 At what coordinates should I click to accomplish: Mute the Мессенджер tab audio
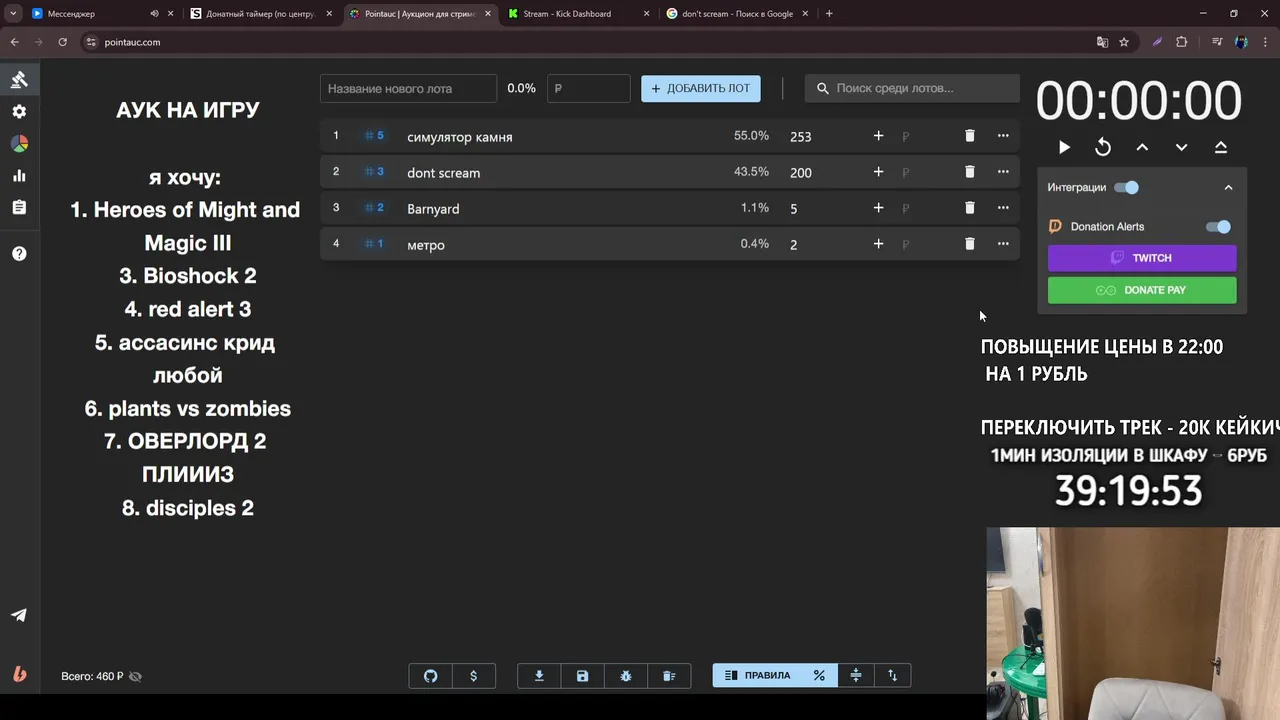pyautogui.click(x=154, y=14)
